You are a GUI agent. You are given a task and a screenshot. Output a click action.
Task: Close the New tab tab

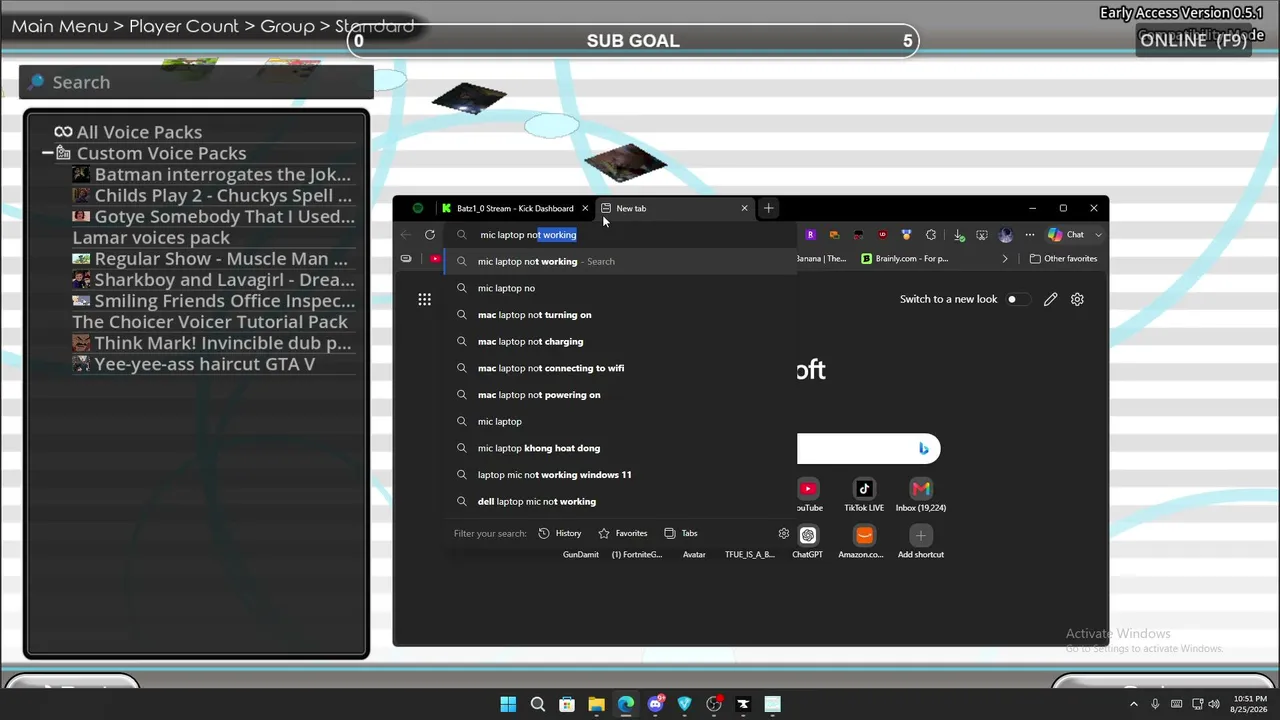[744, 208]
